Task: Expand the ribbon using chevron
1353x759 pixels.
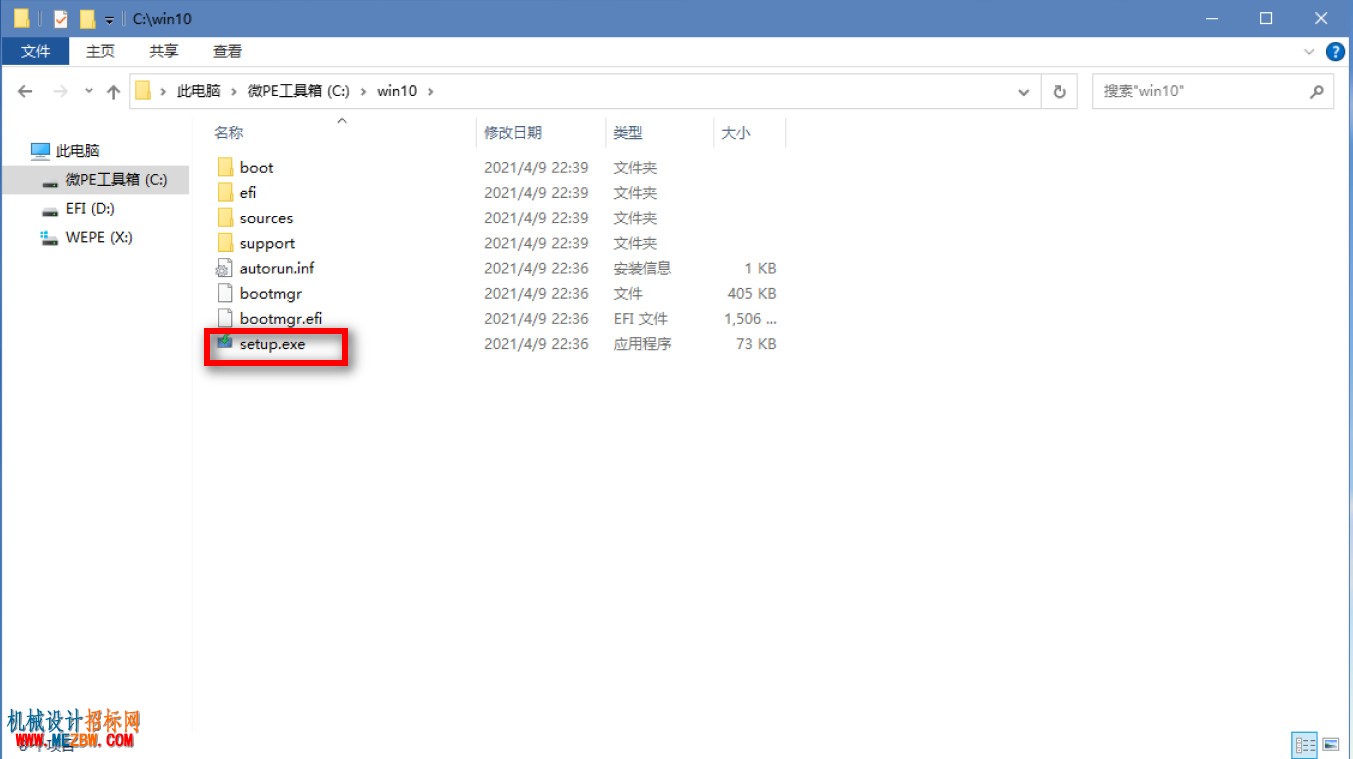Action: coord(1309,51)
